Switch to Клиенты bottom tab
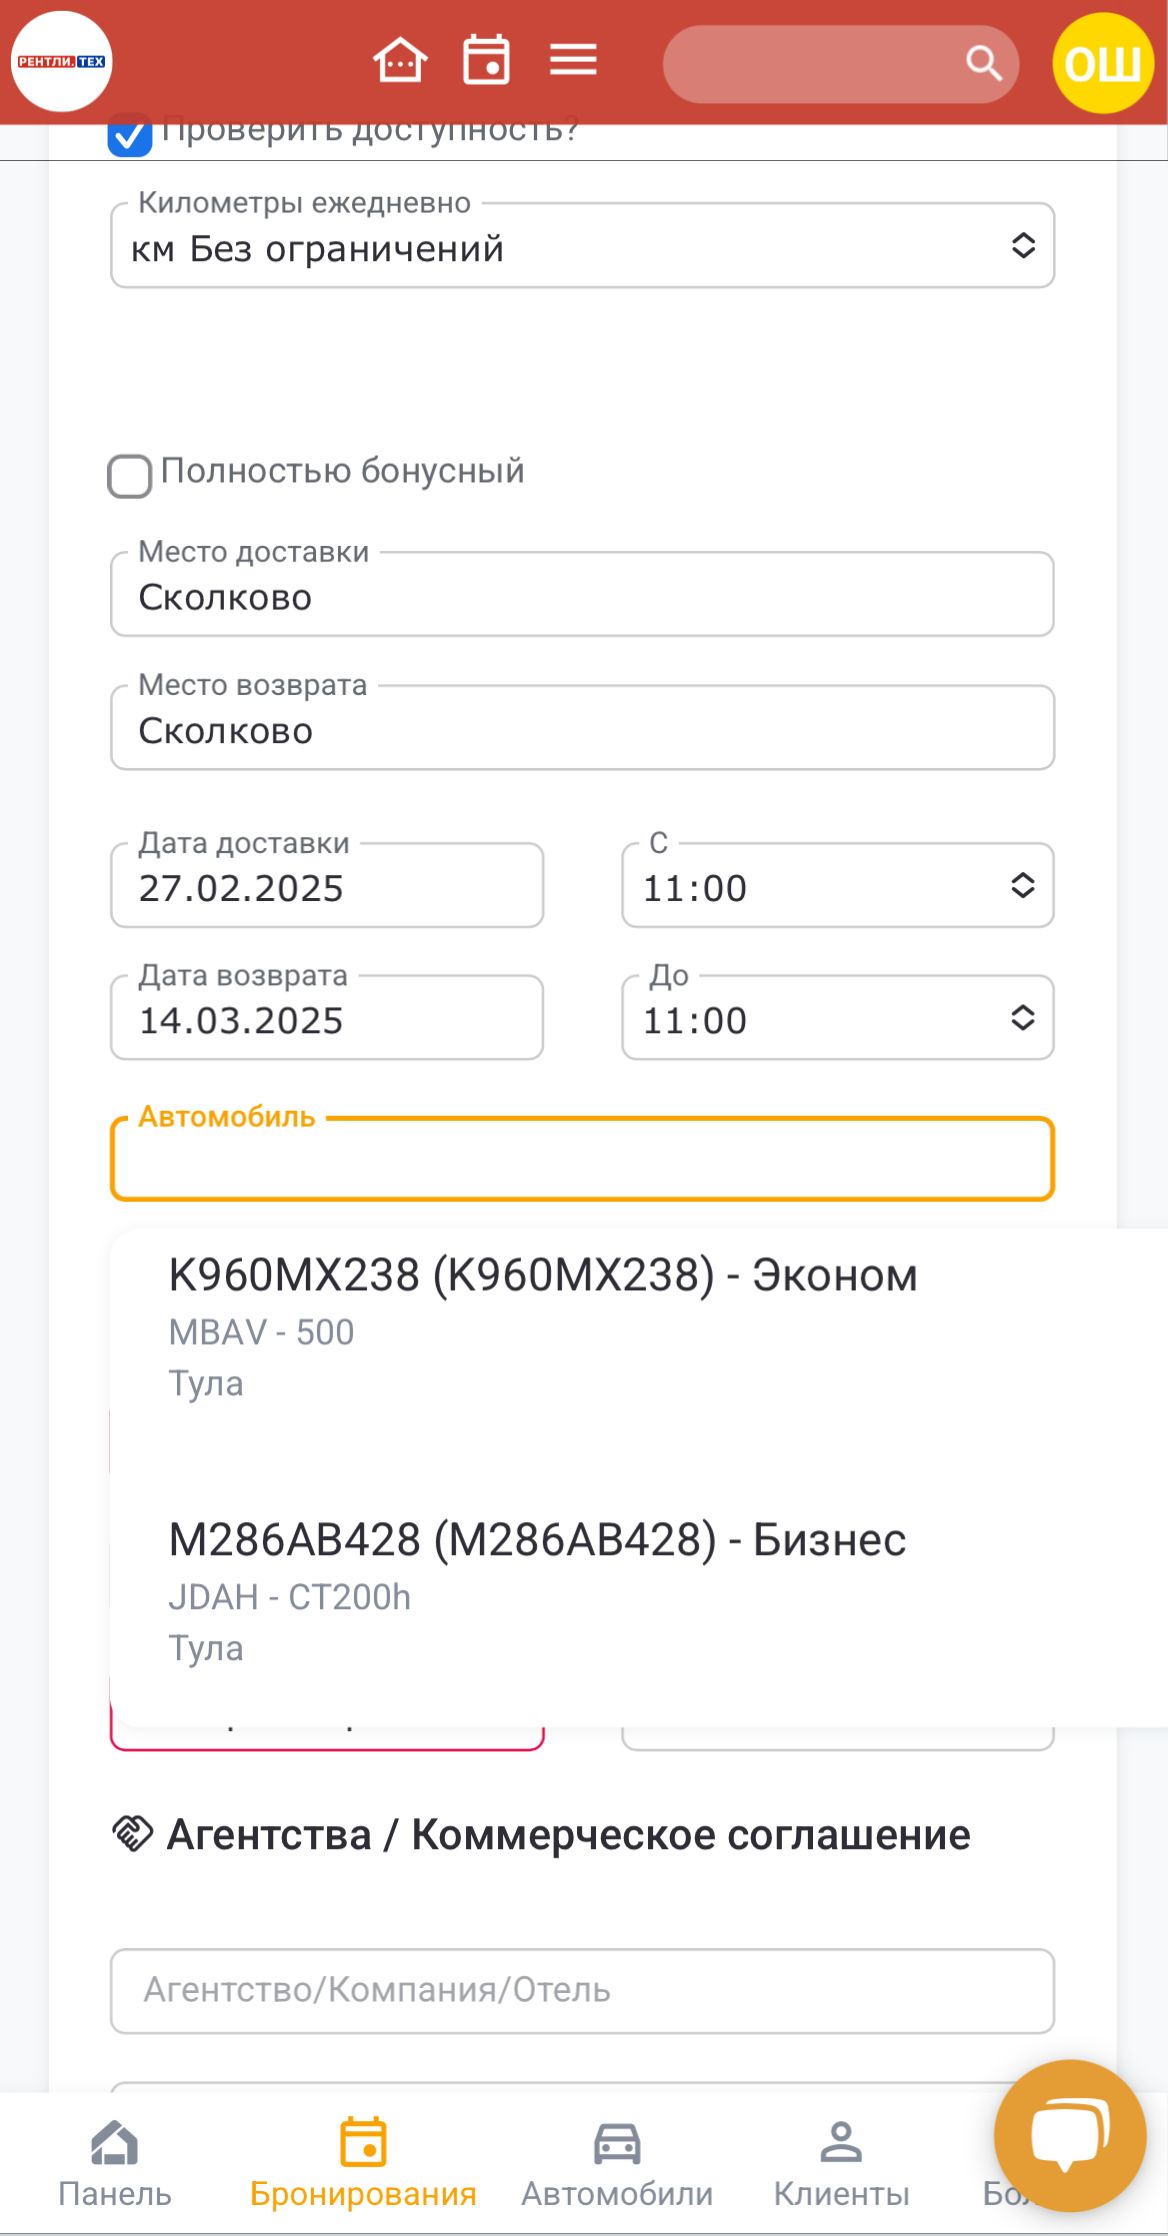1168x2236 pixels. 841,2165
